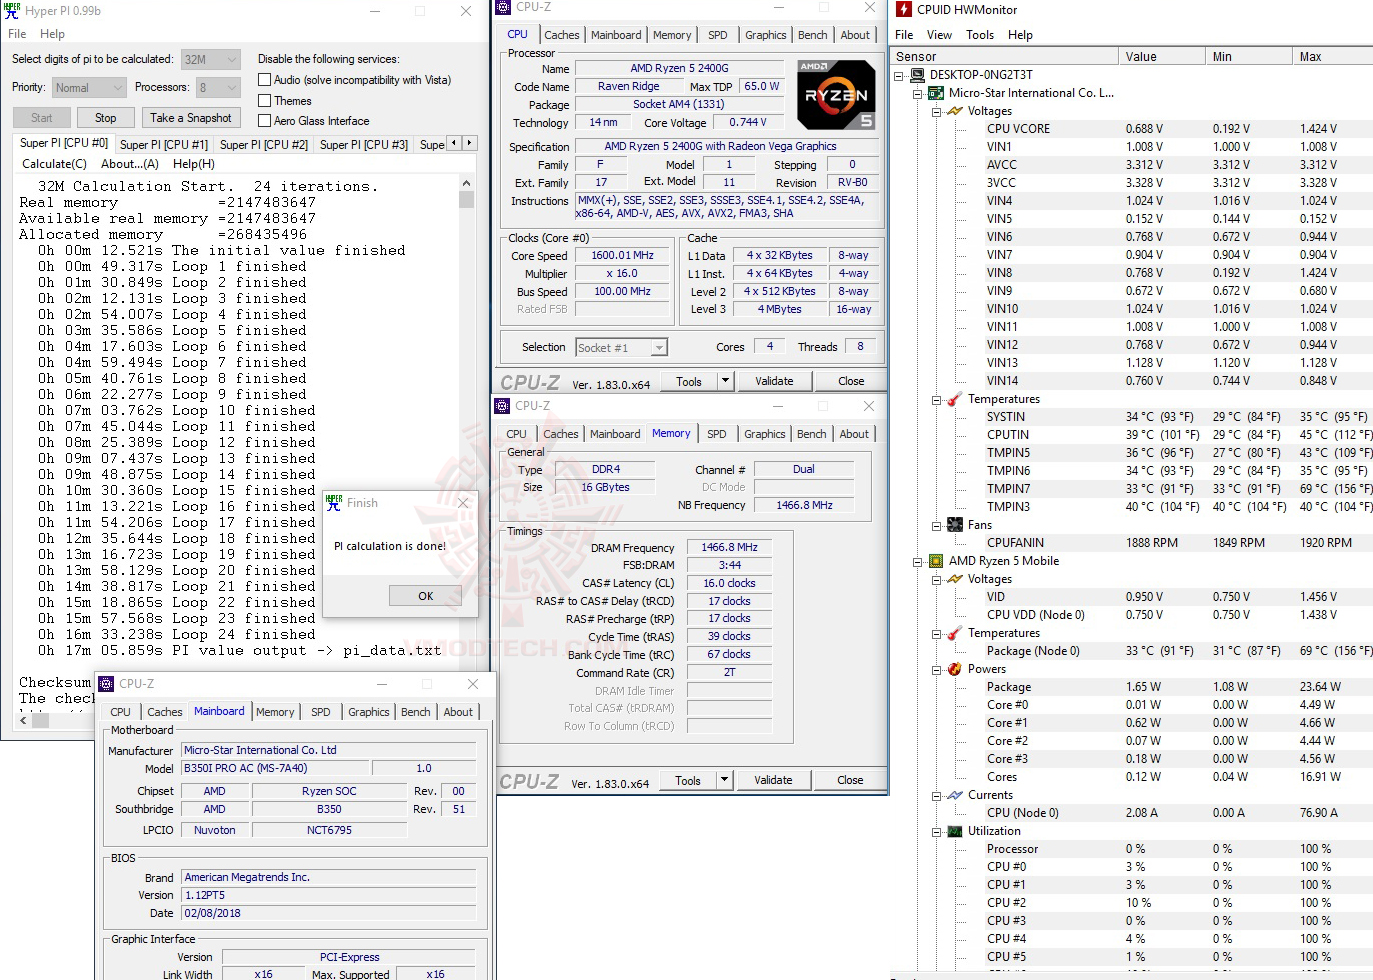This screenshot has height=980, width=1373.
Task: Click the Fans icon in HWMonitor
Action: [x=955, y=525]
